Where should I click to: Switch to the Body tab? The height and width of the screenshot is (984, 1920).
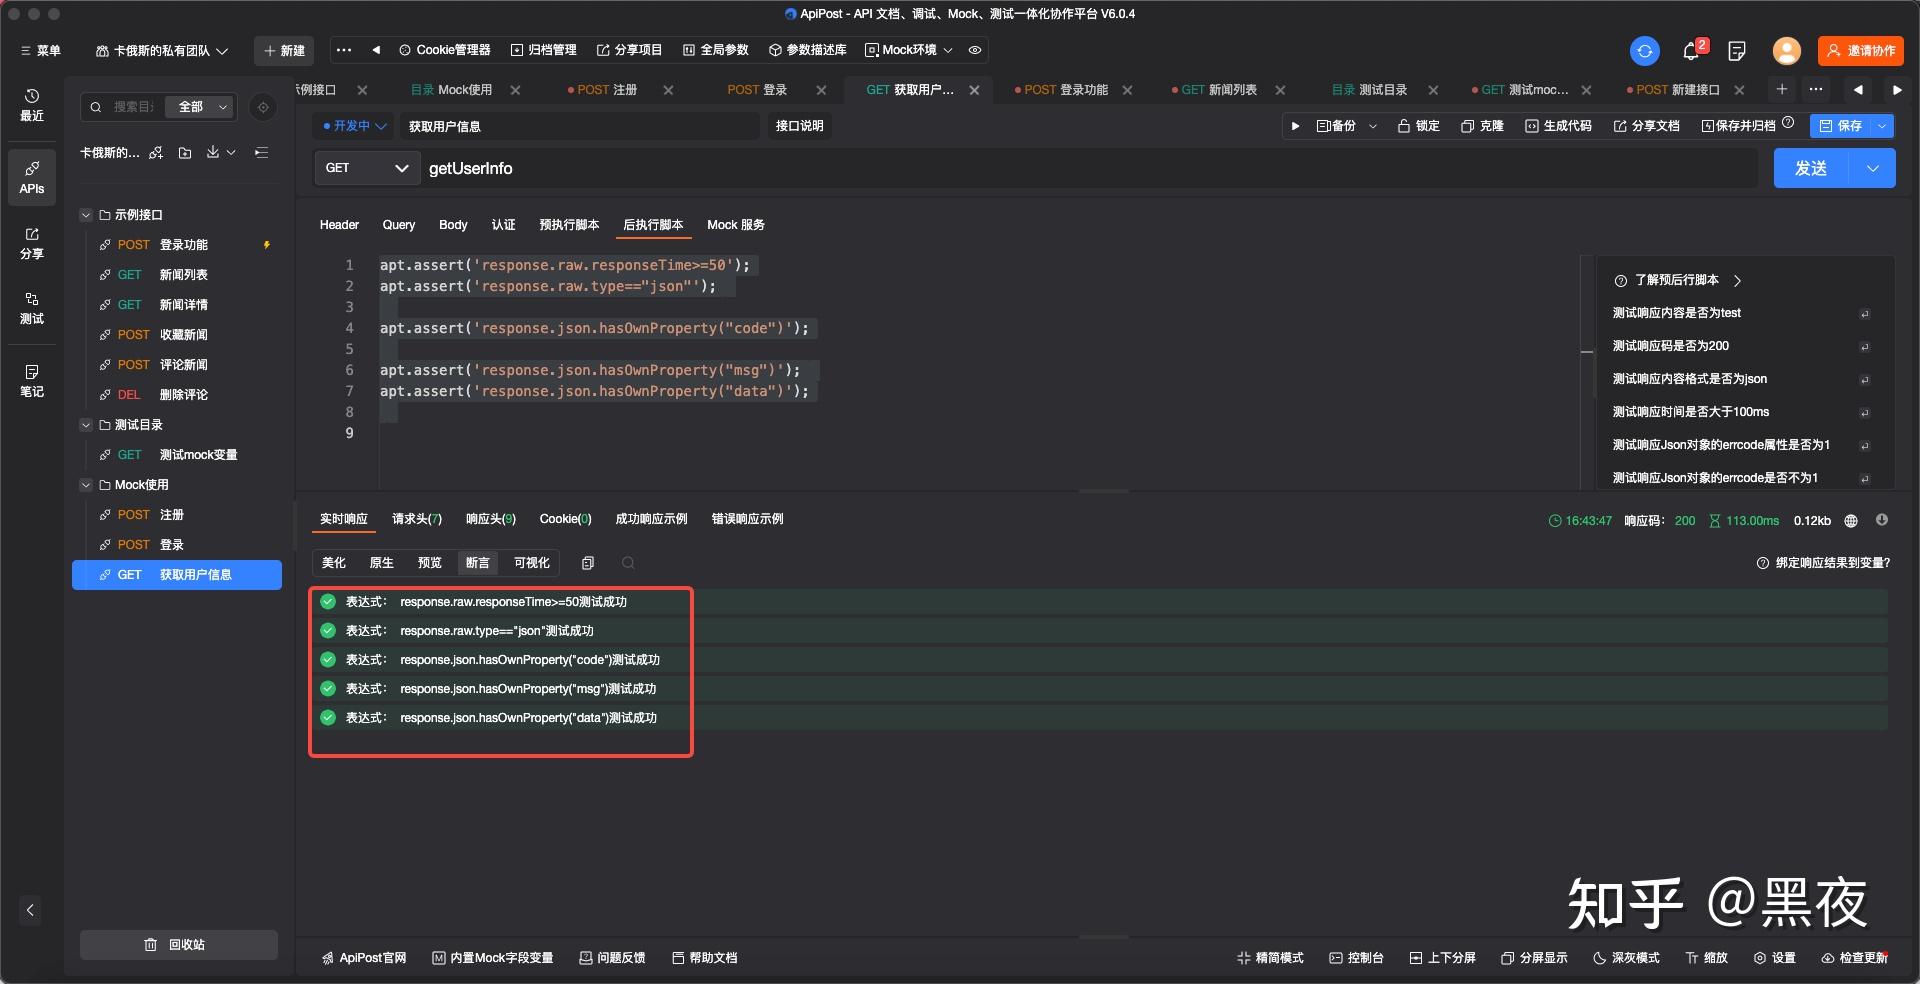(453, 225)
